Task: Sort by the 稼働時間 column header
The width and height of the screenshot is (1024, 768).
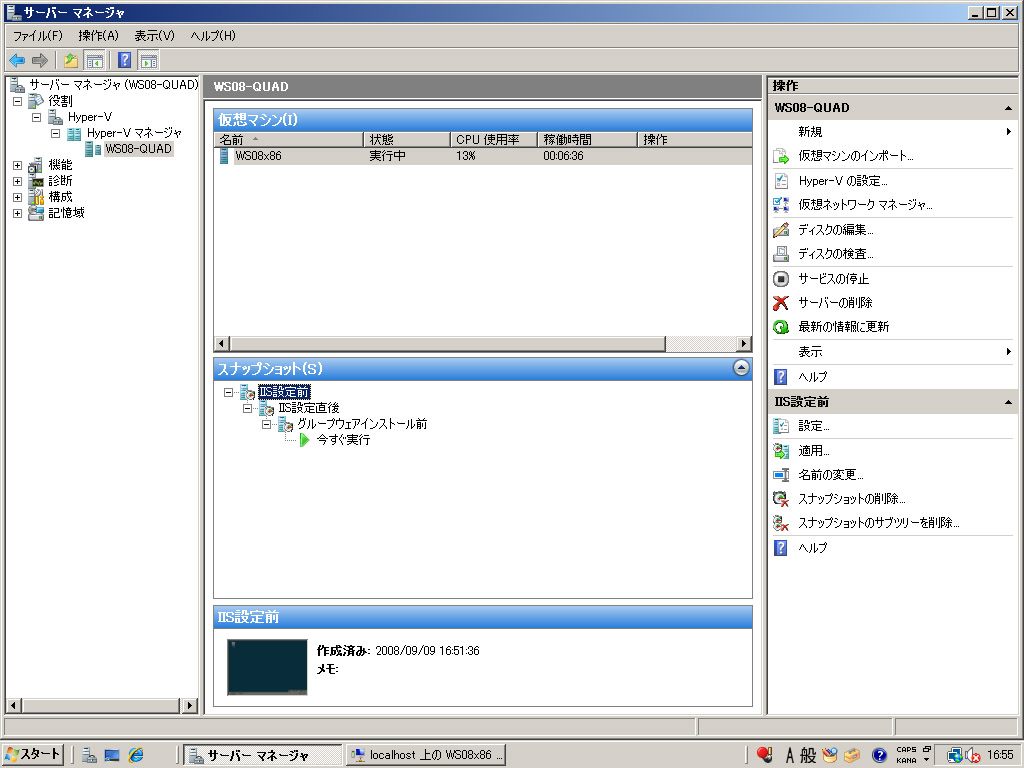Action: [x=586, y=140]
